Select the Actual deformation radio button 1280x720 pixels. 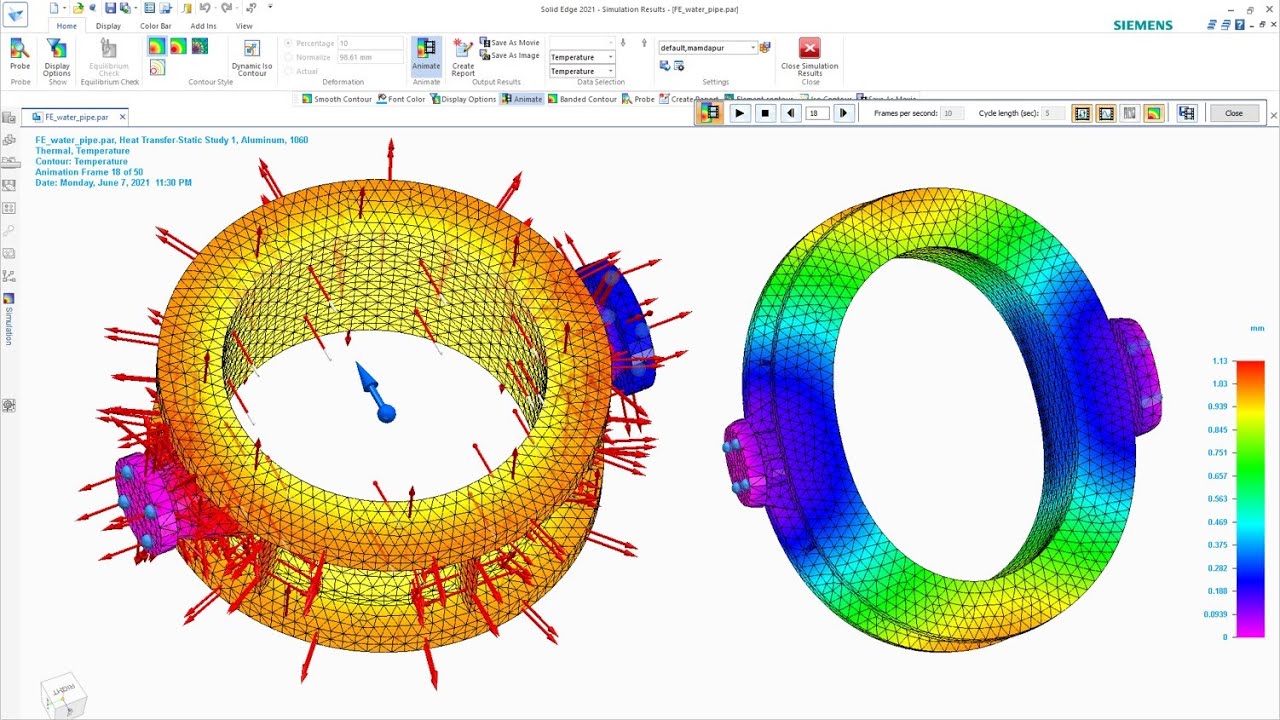pos(288,71)
